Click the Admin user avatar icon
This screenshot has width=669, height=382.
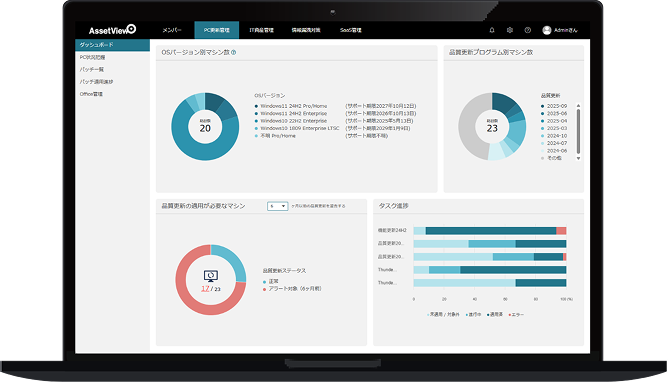(547, 30)
